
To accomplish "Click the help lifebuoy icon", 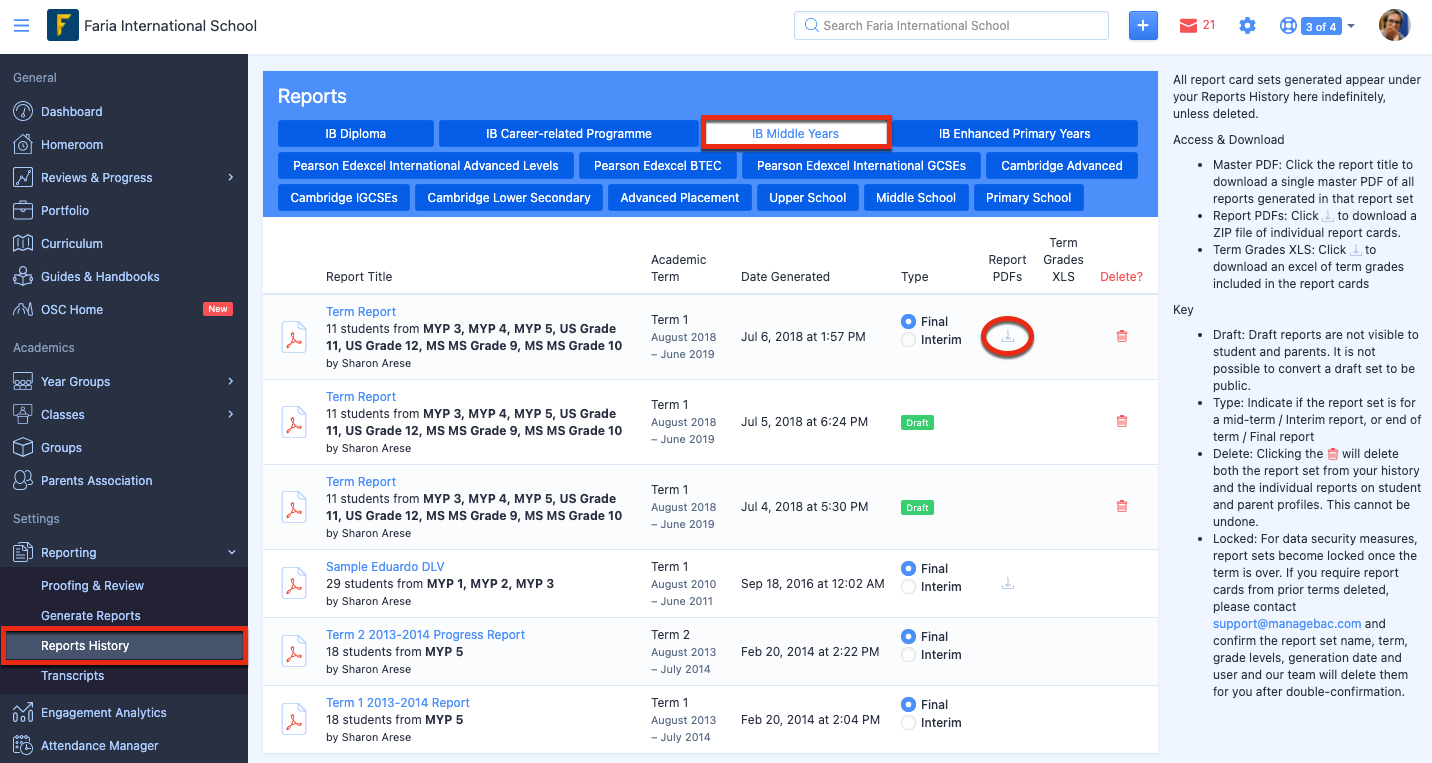I will tap(1288, 26).
